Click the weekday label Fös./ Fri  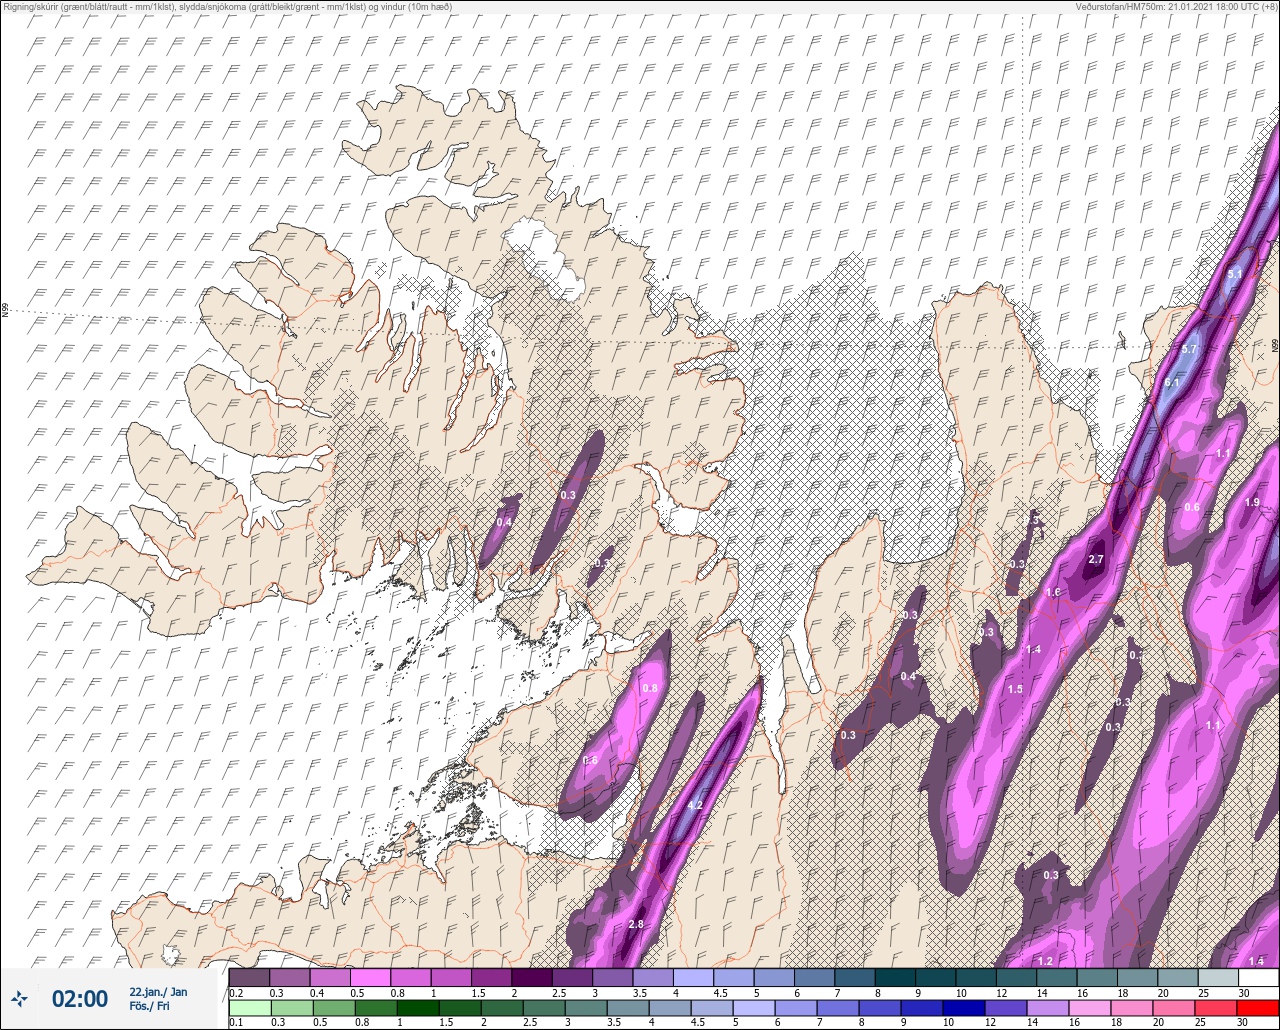149,1006
